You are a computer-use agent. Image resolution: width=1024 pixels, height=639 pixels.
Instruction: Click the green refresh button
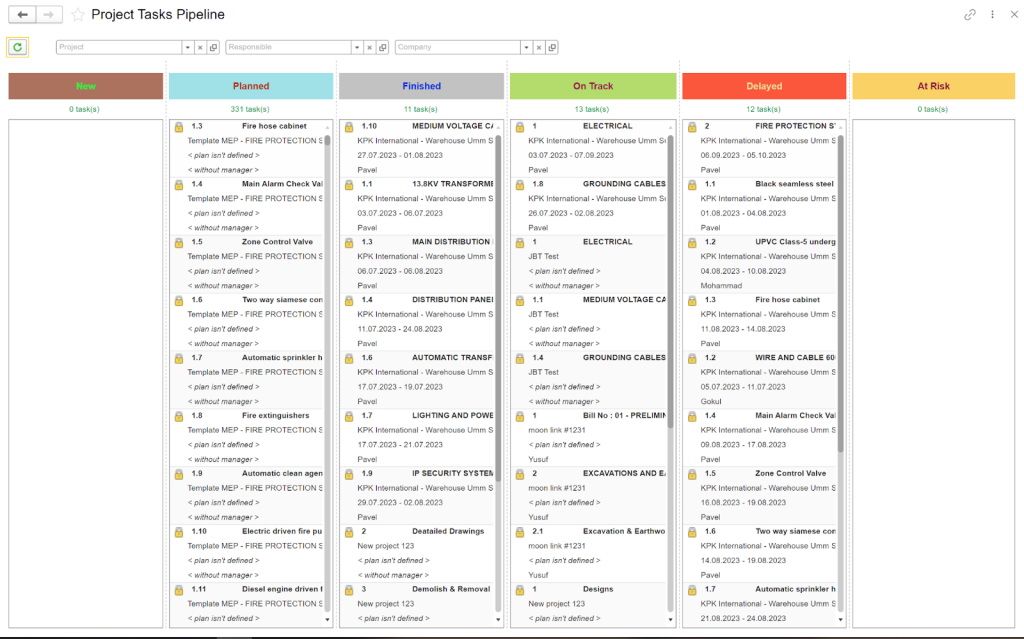click(x=18, y=47)
